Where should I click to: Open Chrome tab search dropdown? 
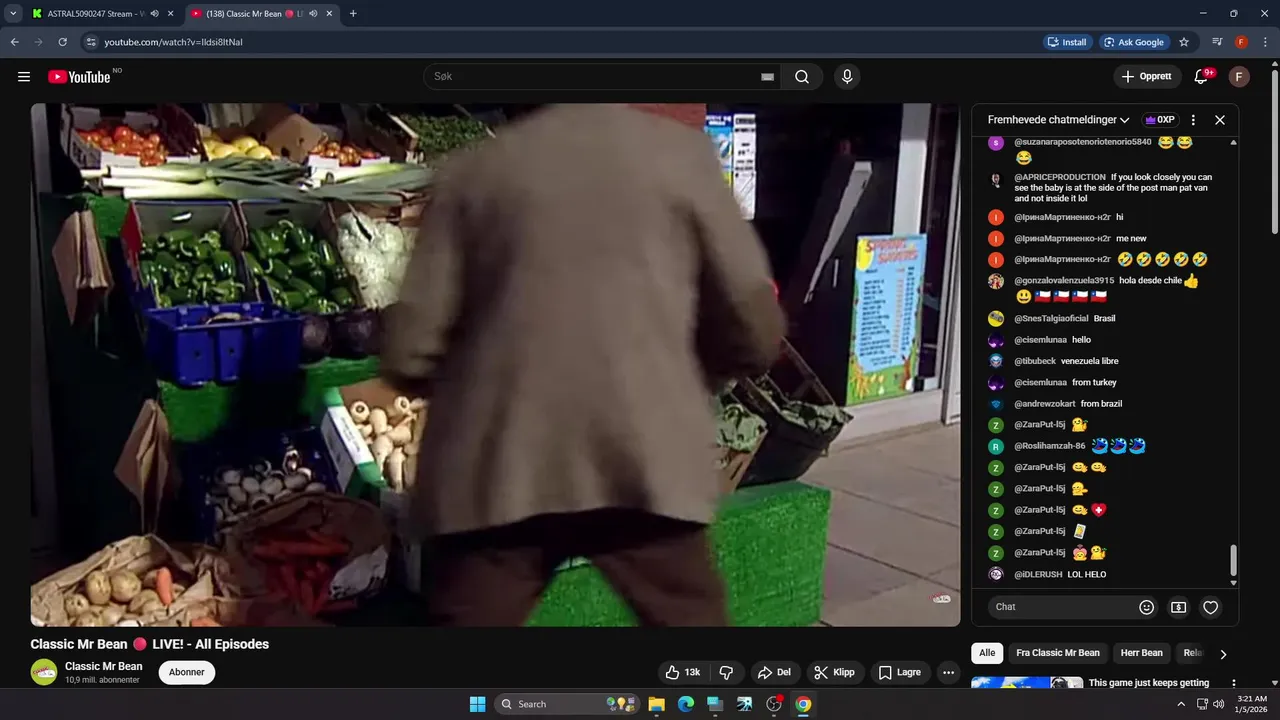click(12, 14)
